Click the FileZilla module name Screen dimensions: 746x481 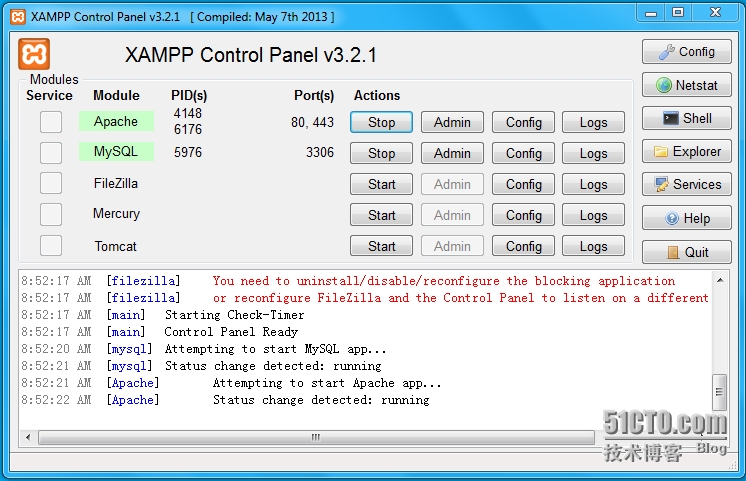(x=116, y=183)
